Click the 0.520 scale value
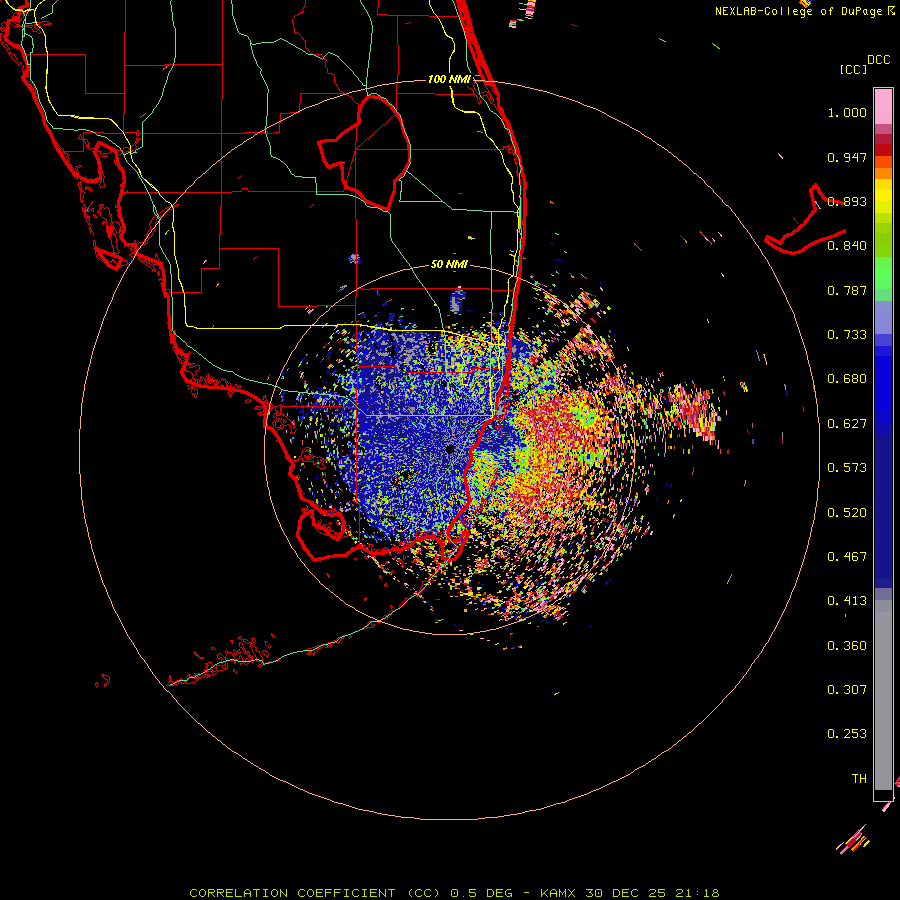Screen dimensions: 900x900 tap(847, 513)
